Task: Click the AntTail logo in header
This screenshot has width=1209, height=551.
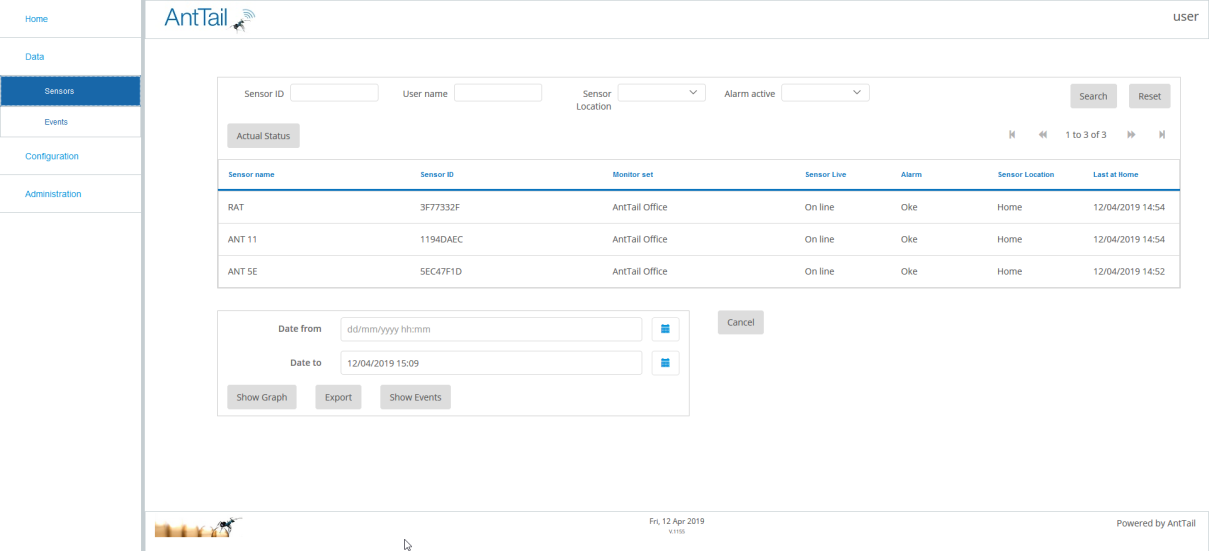Action: [209, 19]
